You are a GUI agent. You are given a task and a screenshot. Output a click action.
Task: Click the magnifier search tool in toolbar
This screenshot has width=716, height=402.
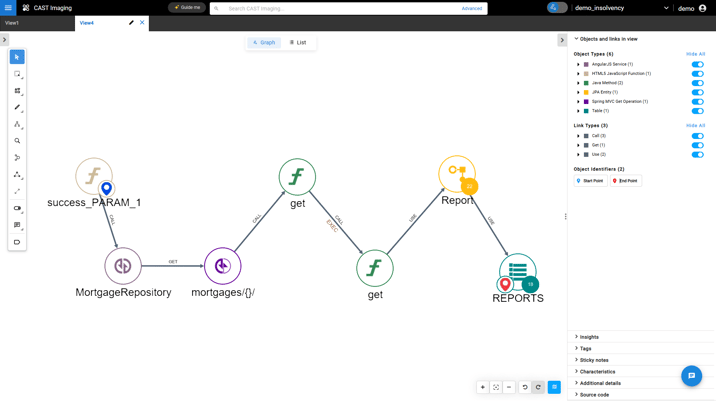[17, 141]
